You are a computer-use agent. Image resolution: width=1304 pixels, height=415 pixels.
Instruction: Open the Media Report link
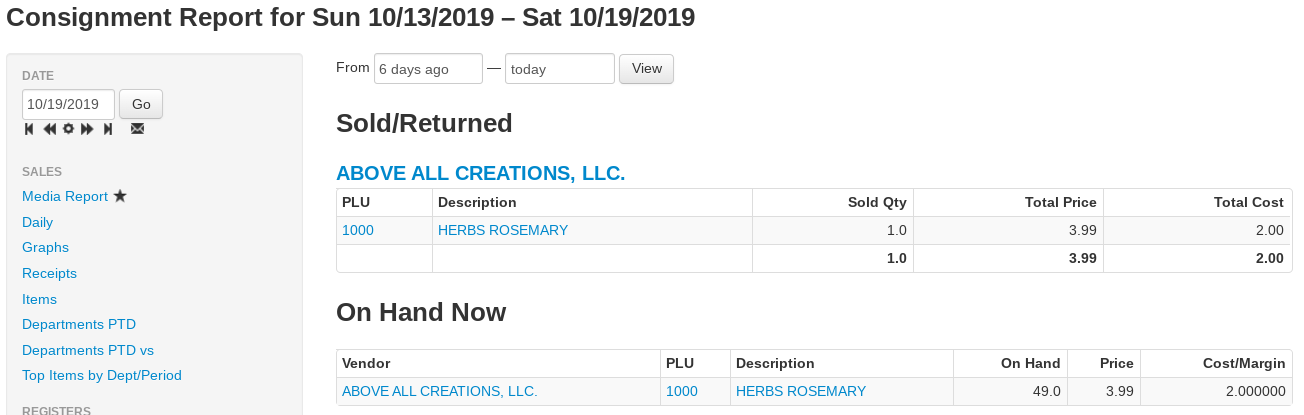pyautogui.click(x=65, y=196)
